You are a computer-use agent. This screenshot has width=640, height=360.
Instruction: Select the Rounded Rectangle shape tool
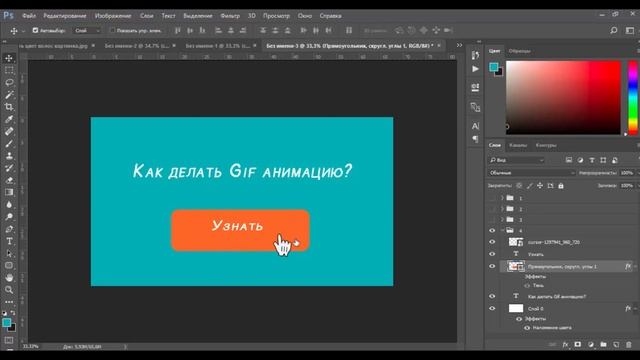(9, 266)
